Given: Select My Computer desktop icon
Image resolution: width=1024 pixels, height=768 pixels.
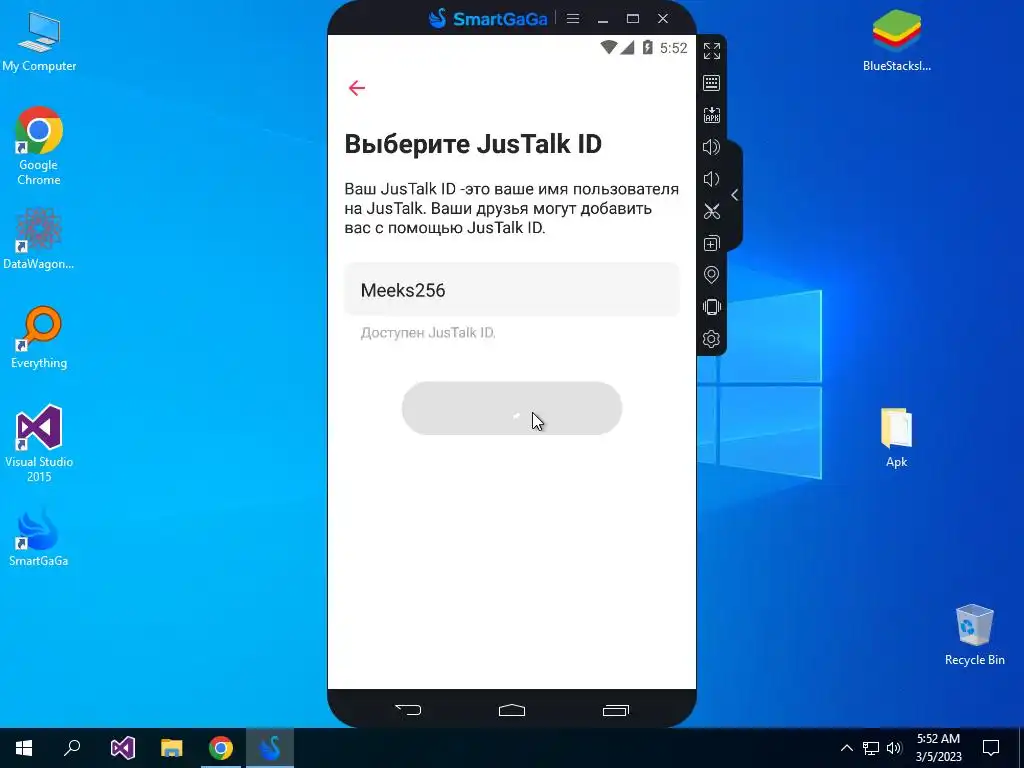Looking at the screenshot, I should (39, 42).
